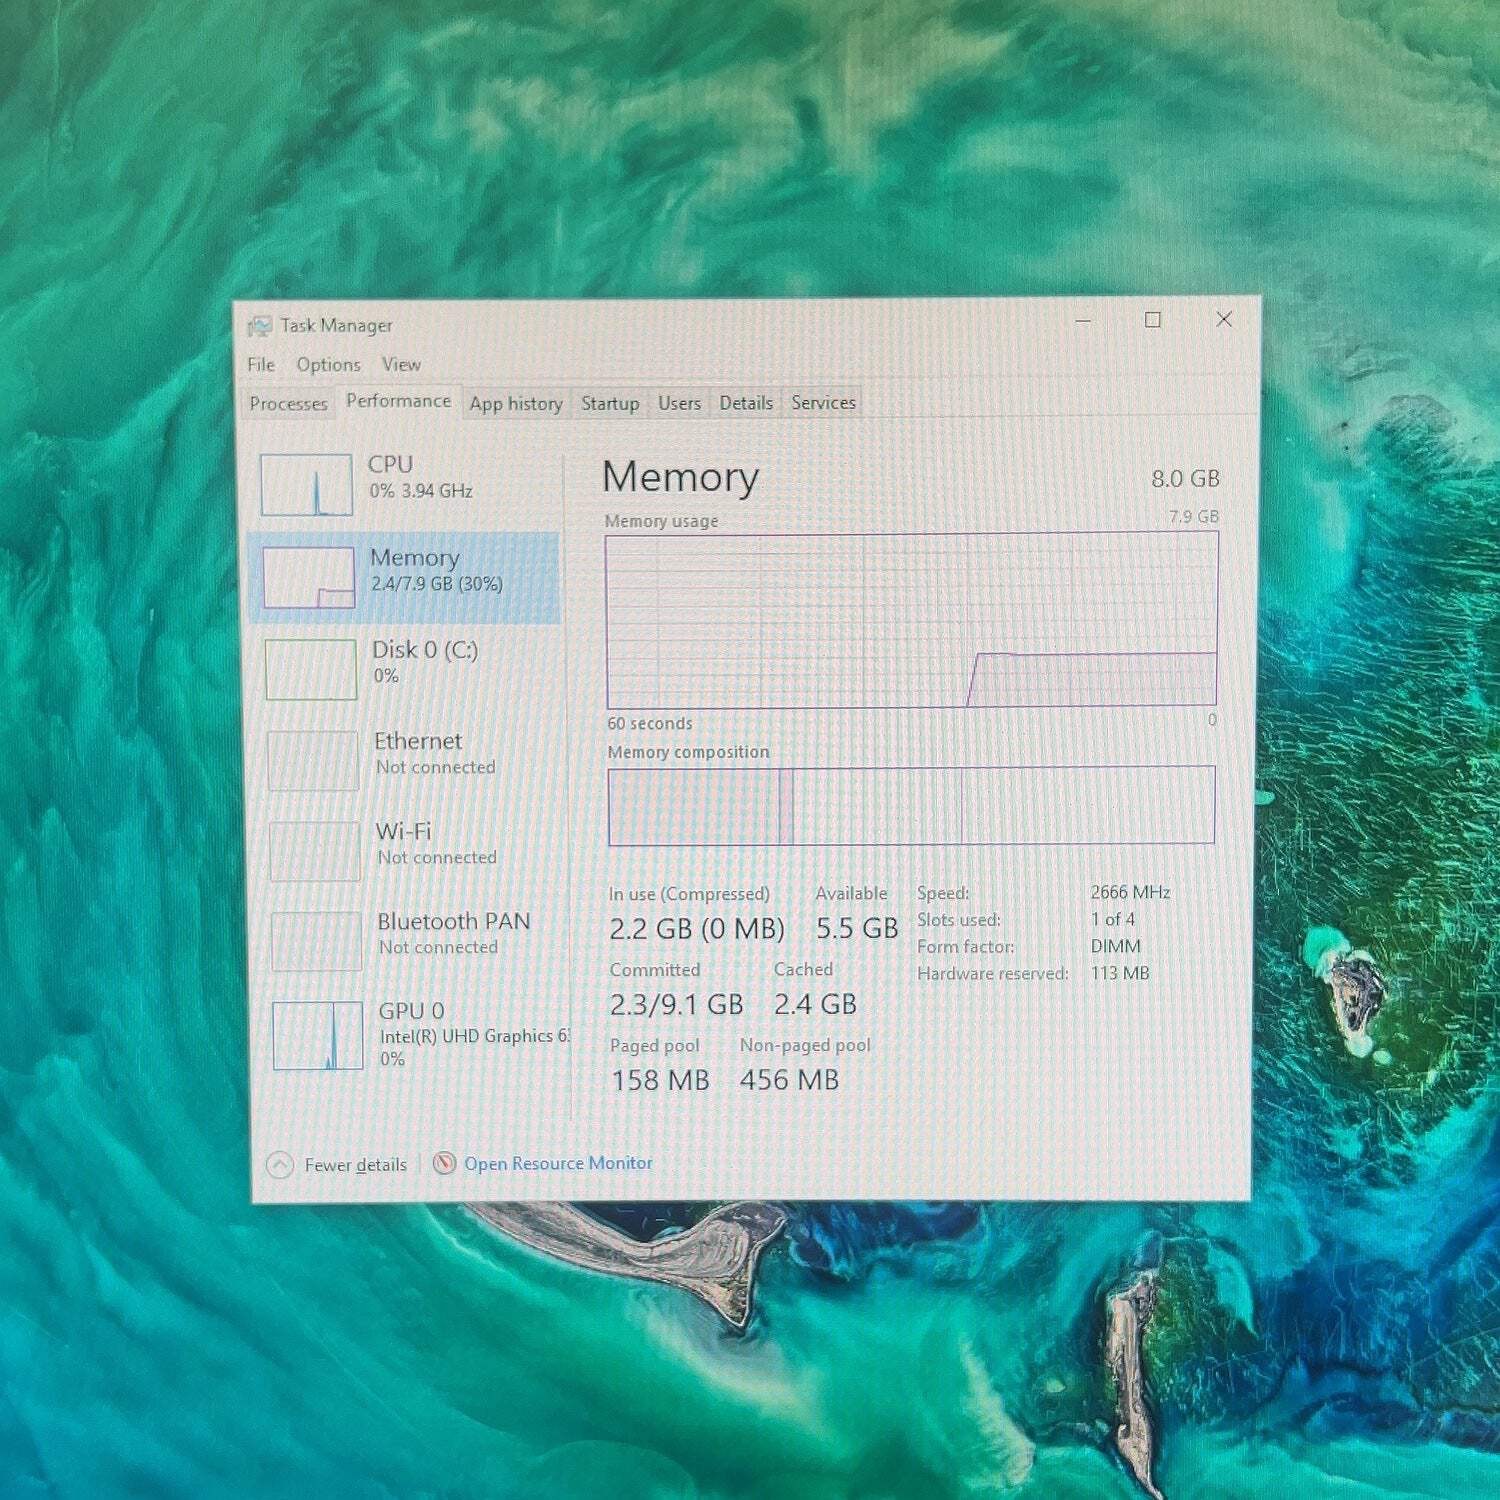The height and width of the screenshot is (1500, 1500).
Task: Click the Cached 2.4 GB value
Action: [x=815, y=1005]
